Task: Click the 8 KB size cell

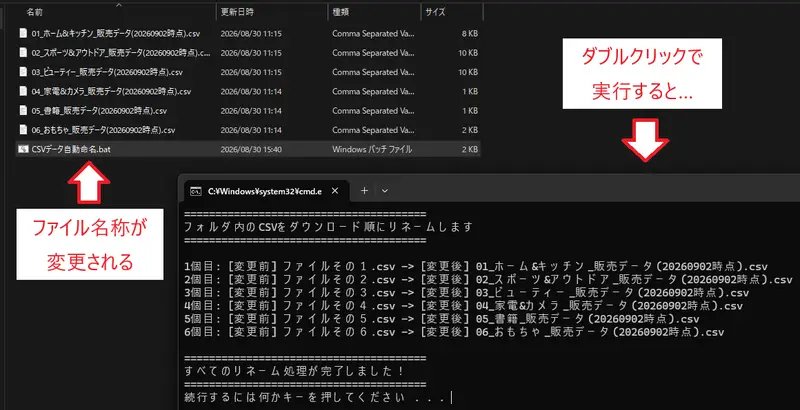Action: (470, 34)
